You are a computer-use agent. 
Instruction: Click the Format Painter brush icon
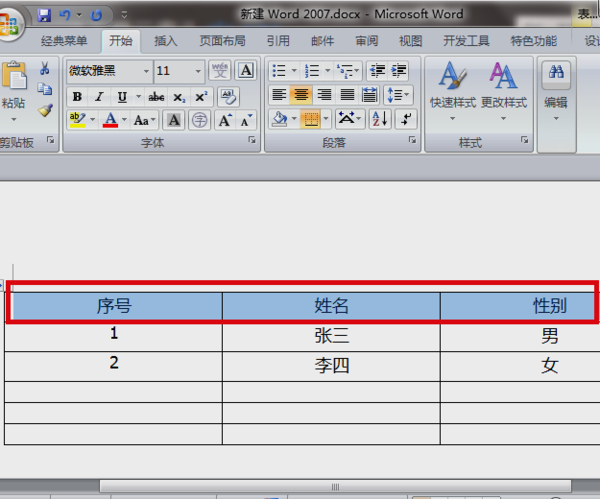(45, 111)
